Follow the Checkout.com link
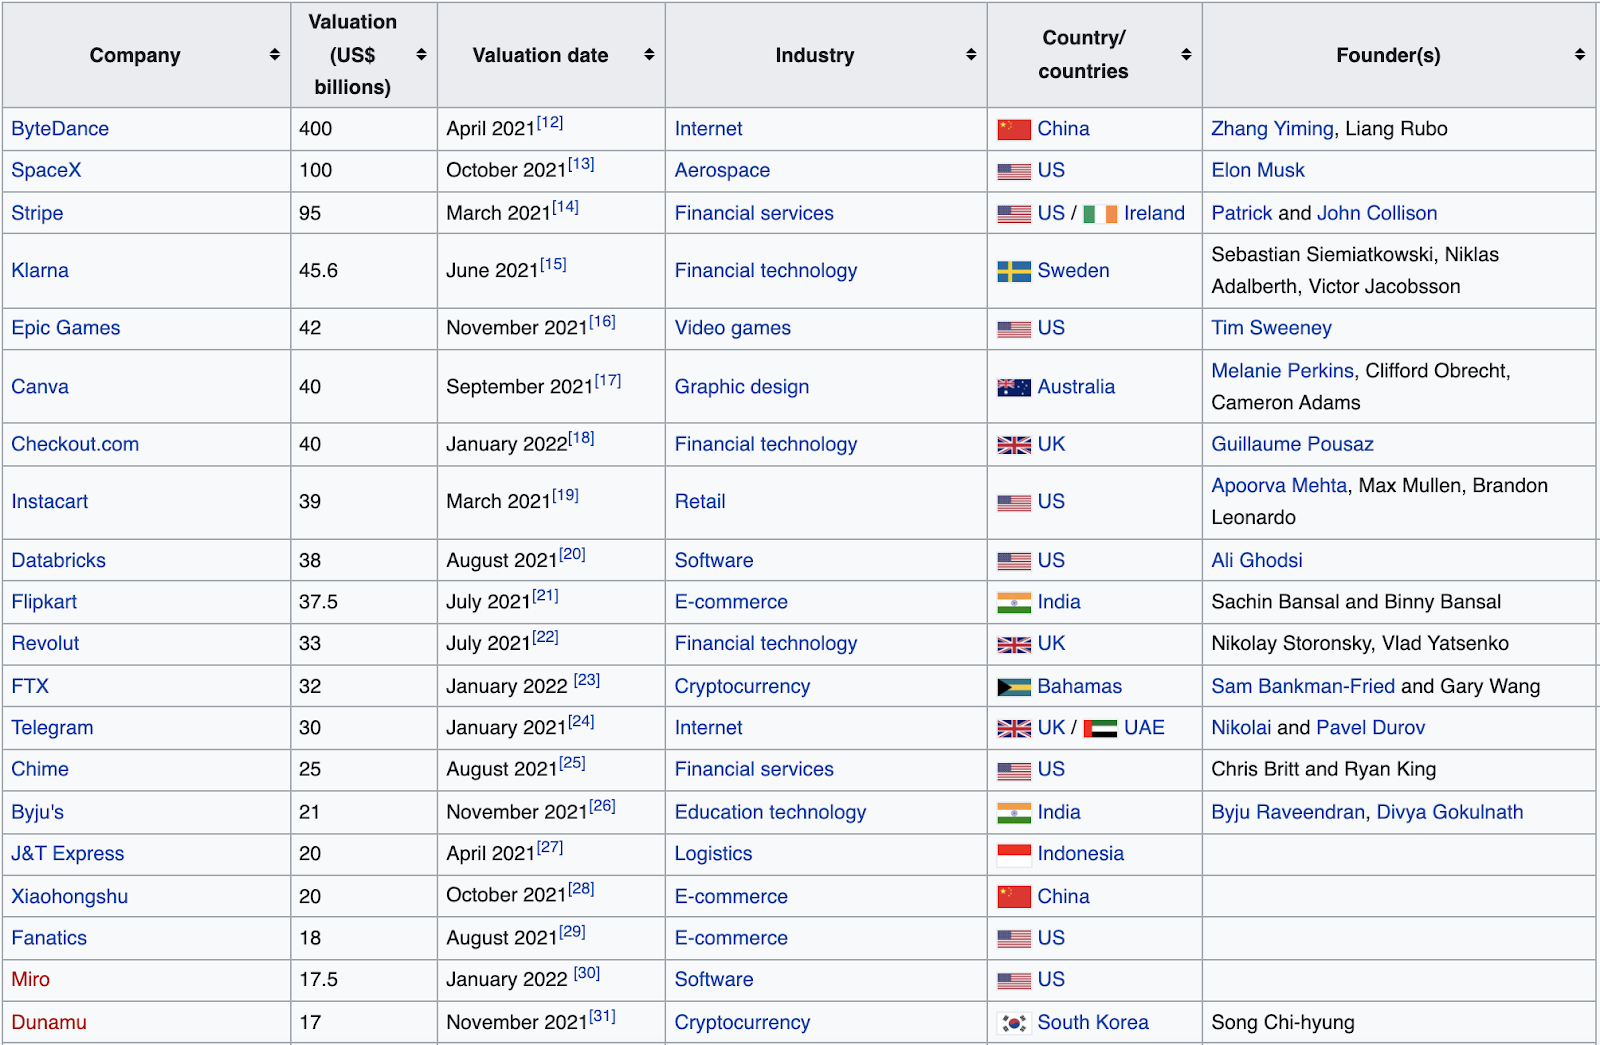Viewport: 1600px width, 1045px height. coord(75,444)
